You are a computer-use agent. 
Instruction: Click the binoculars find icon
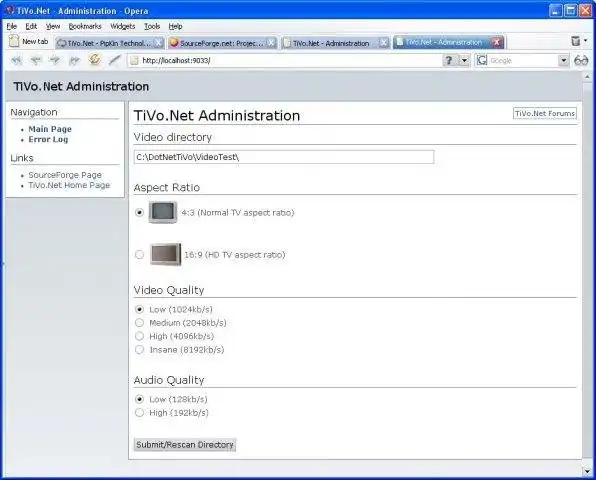pyautogui.click(x=581, y=60)
